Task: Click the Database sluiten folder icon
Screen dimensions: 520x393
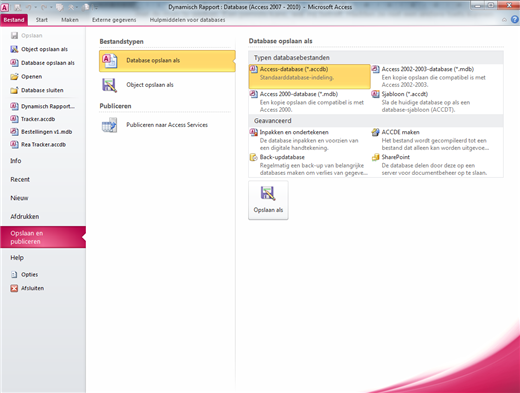Action: pos(14,90)
